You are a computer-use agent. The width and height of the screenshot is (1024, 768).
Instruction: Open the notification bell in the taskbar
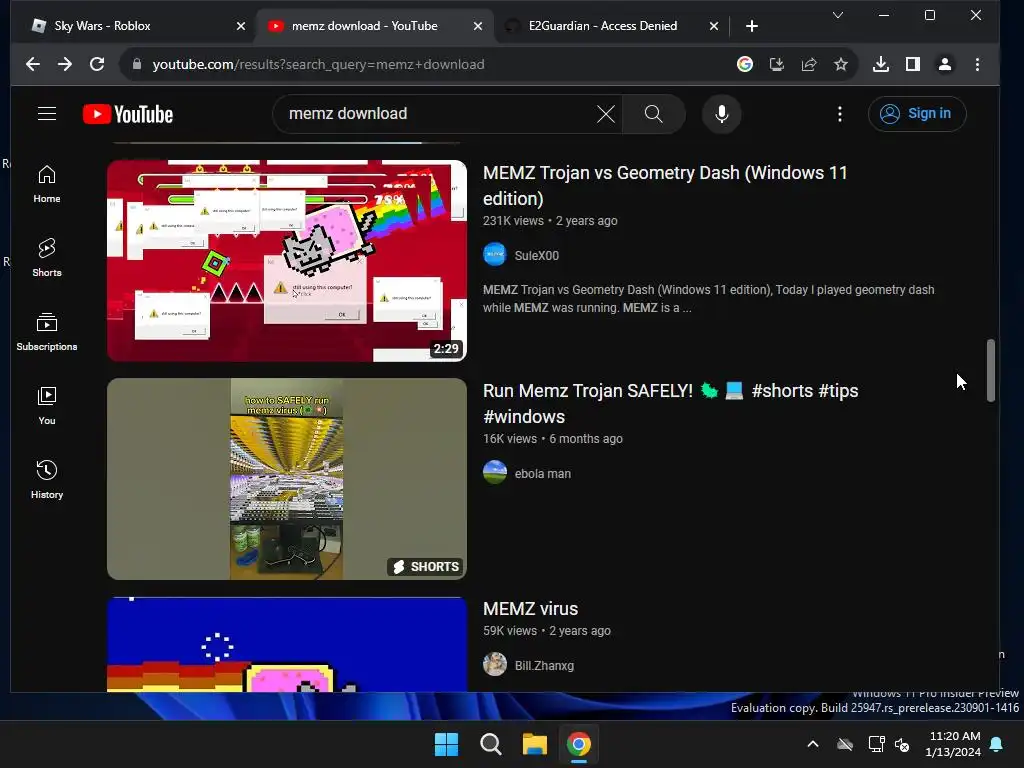[997, 744]
